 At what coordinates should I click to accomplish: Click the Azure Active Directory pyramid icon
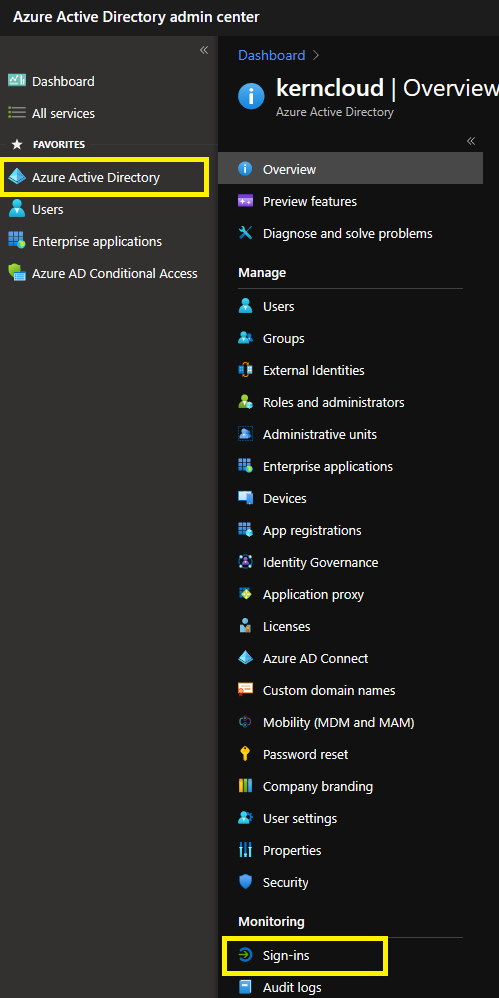click(x=17, y=177)
